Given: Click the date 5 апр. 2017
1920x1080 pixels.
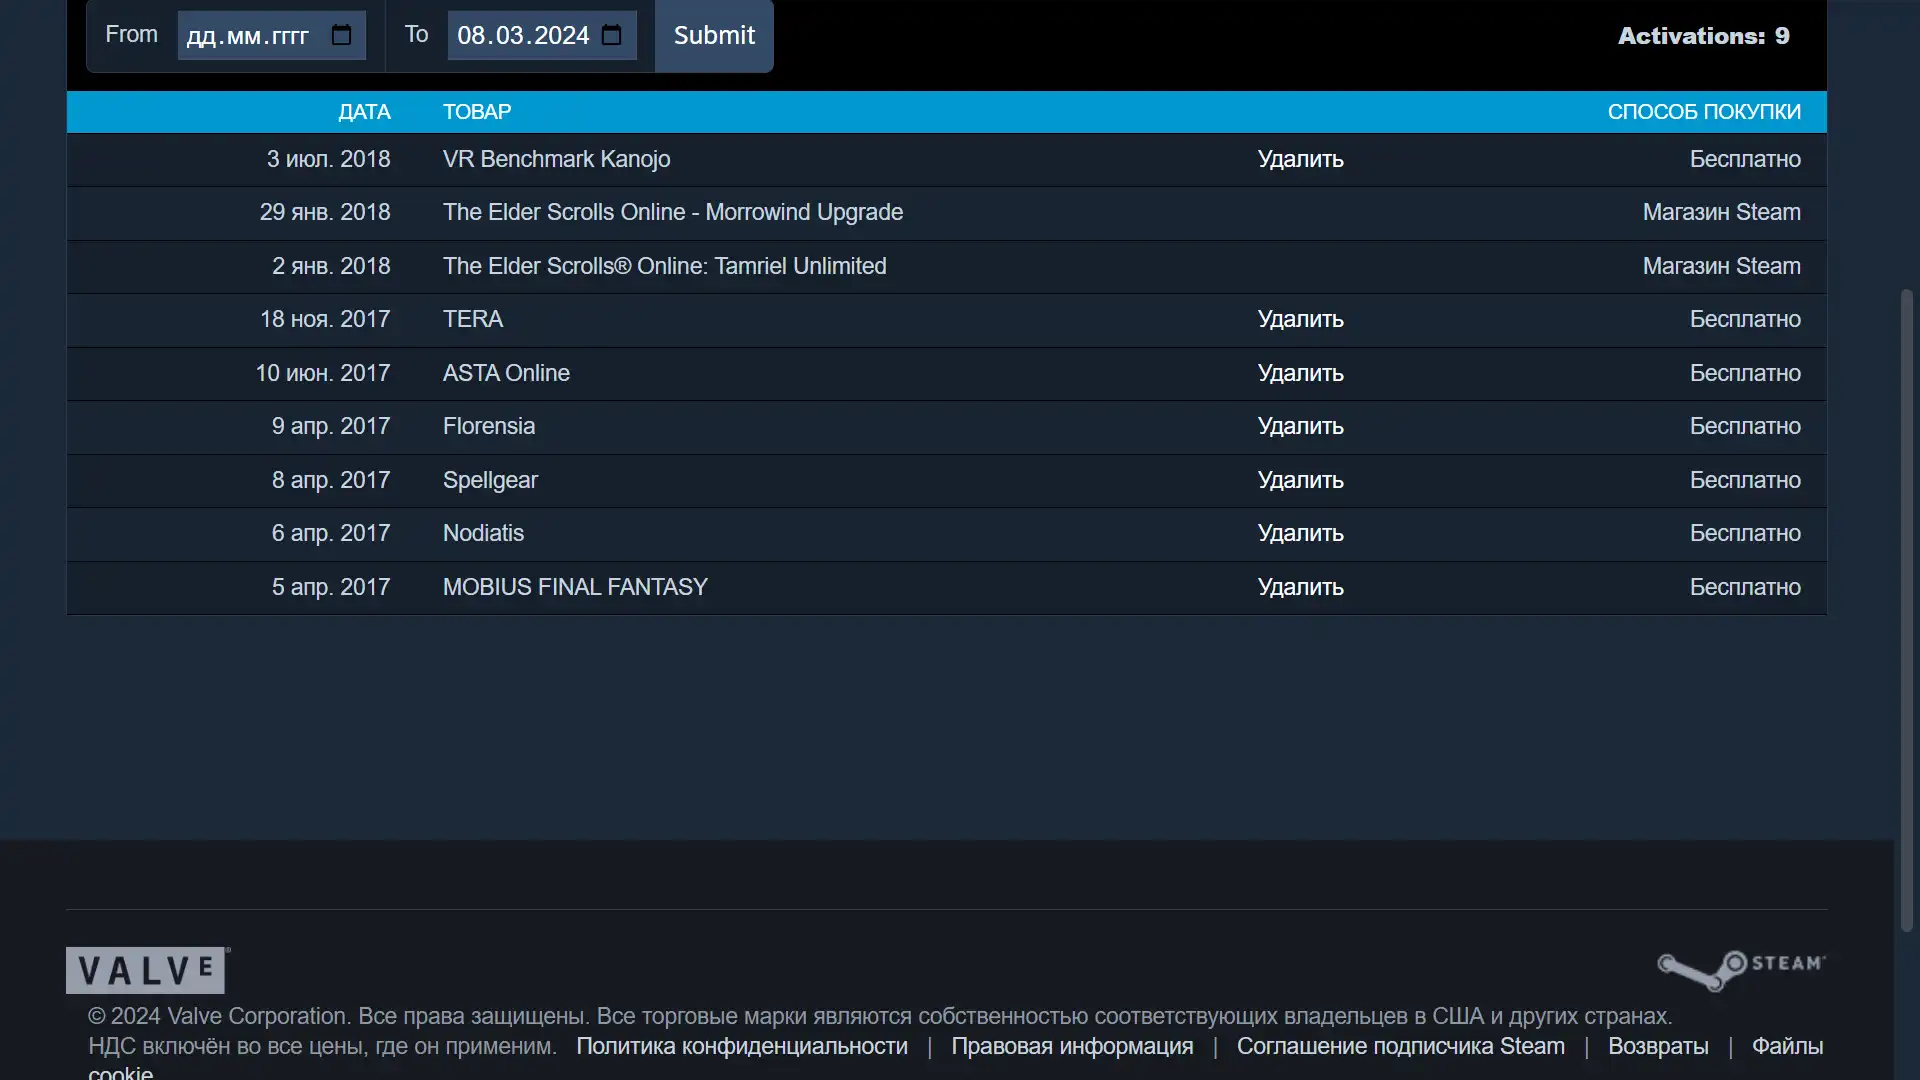Looking at the screenshot, I should (x=331, y=587).
